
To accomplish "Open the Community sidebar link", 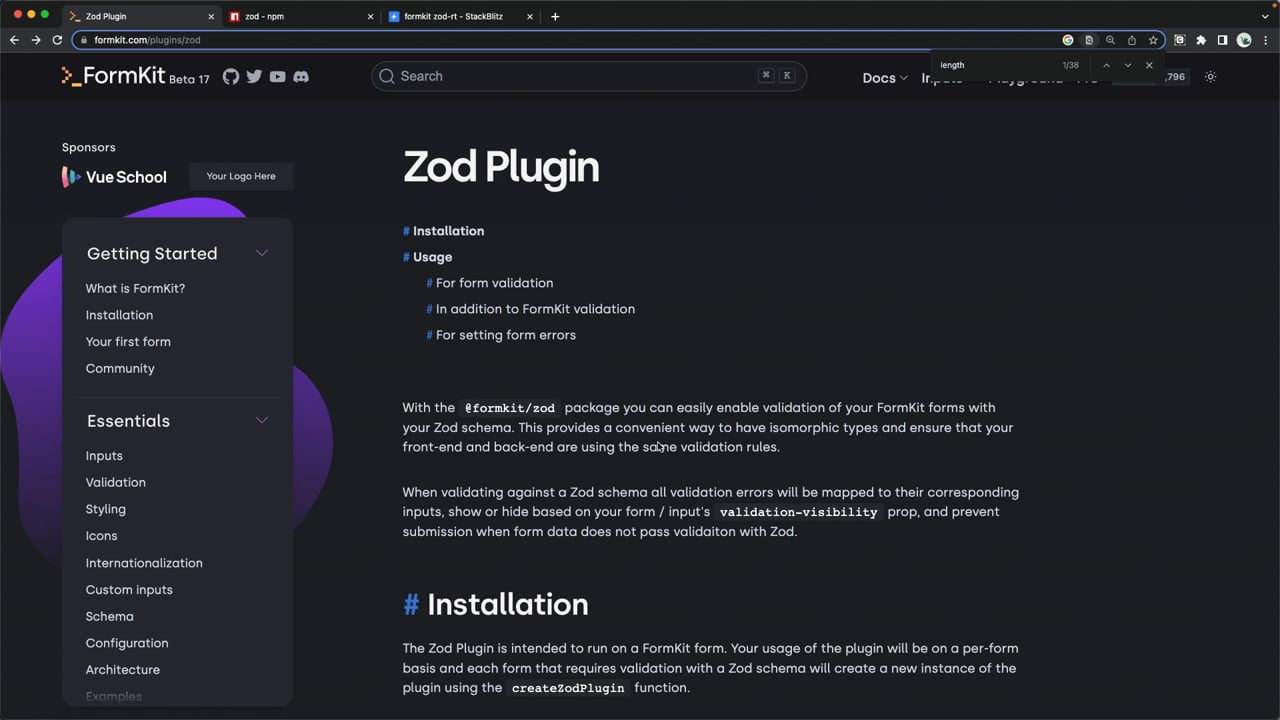I will pyautogui.click(x=120, y=368).
